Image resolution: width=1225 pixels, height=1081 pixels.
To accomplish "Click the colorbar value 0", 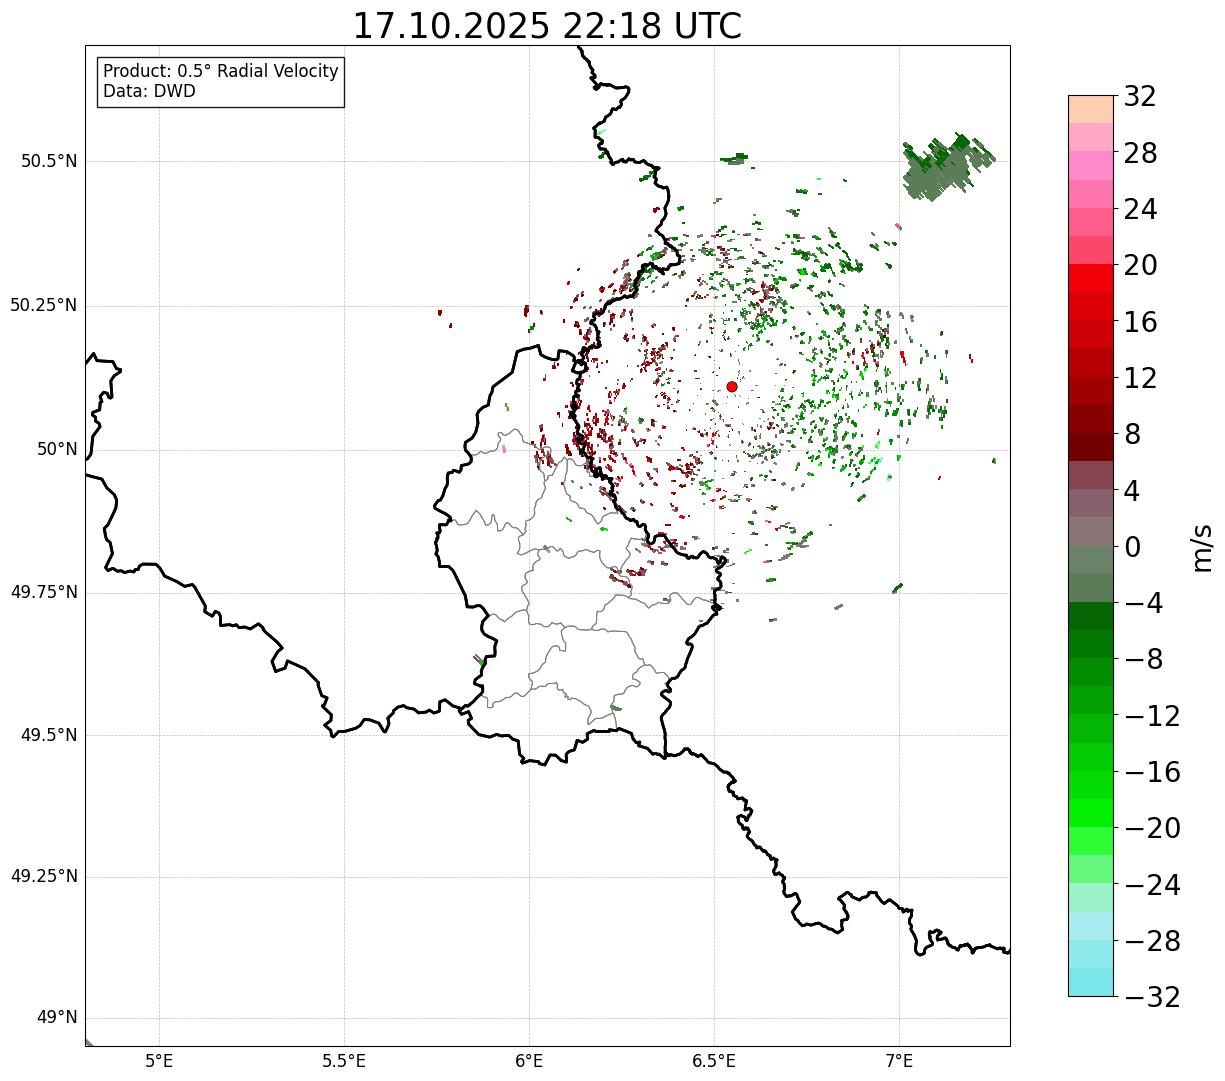I will [1132, 547].
